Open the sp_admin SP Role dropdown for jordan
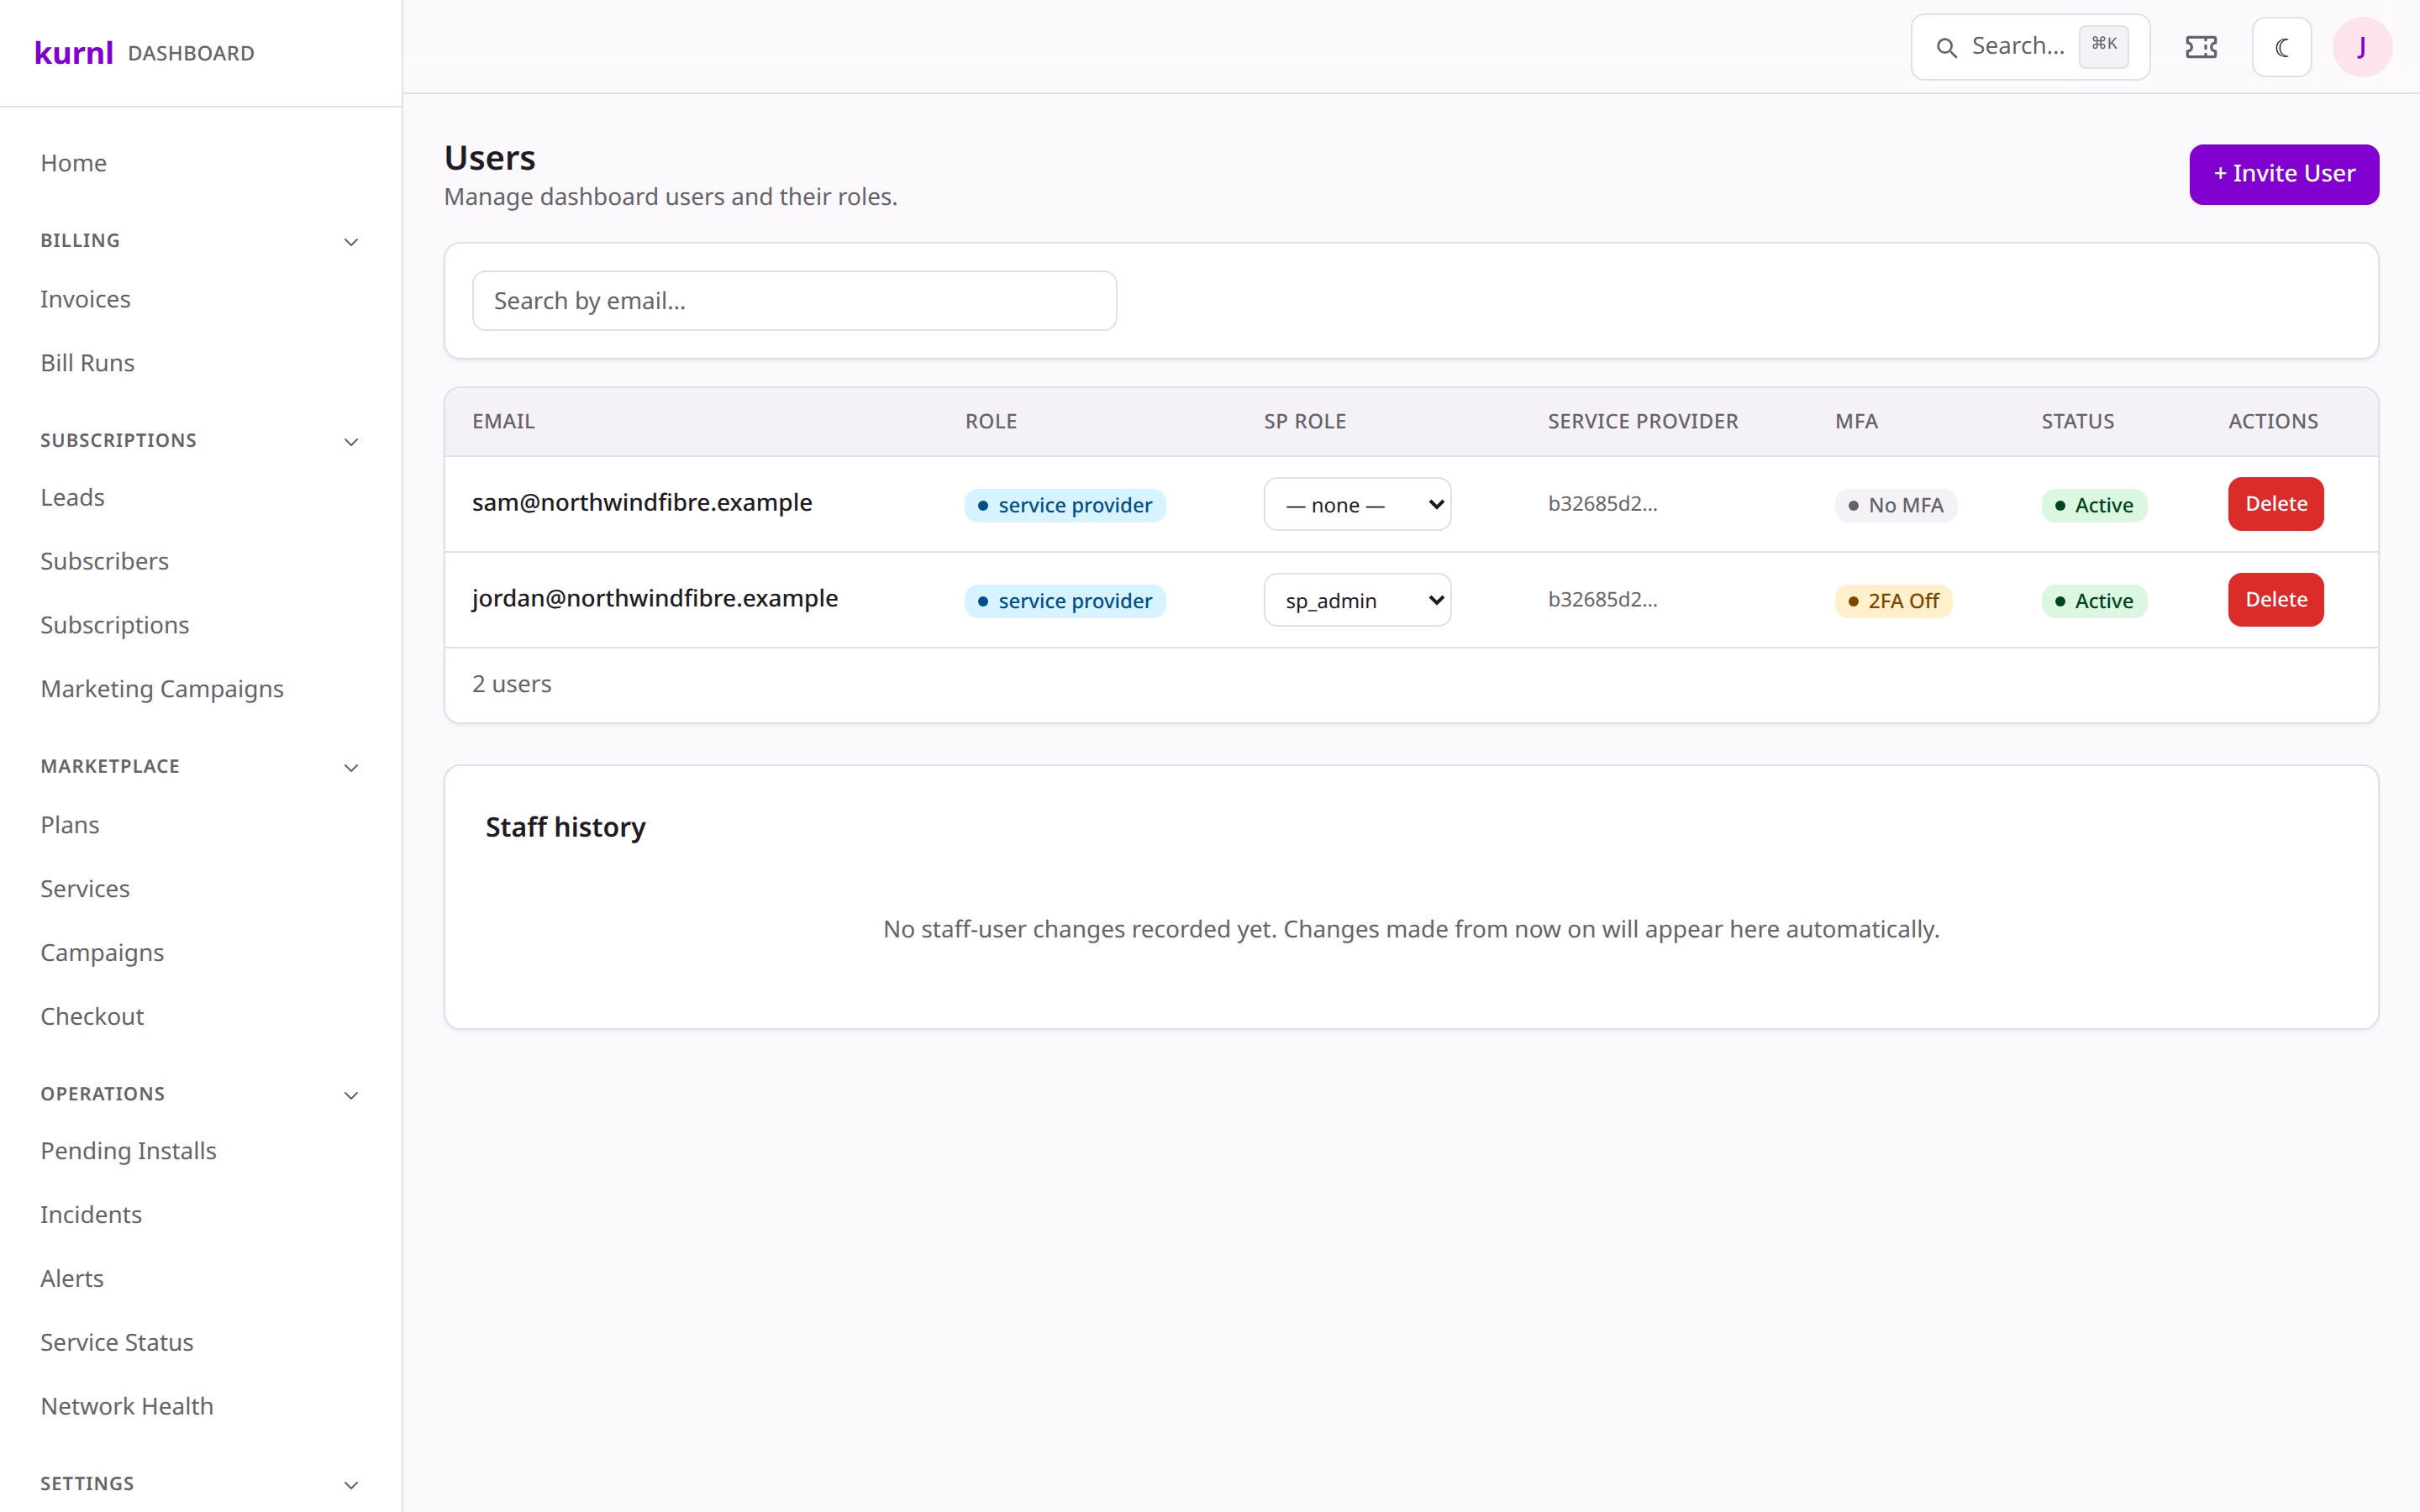Screen dimensions: 2420x1512 pos(1357,600)
